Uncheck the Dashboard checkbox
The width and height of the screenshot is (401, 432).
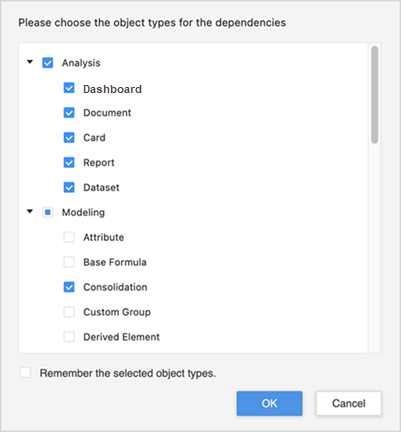tap(69, 88)
